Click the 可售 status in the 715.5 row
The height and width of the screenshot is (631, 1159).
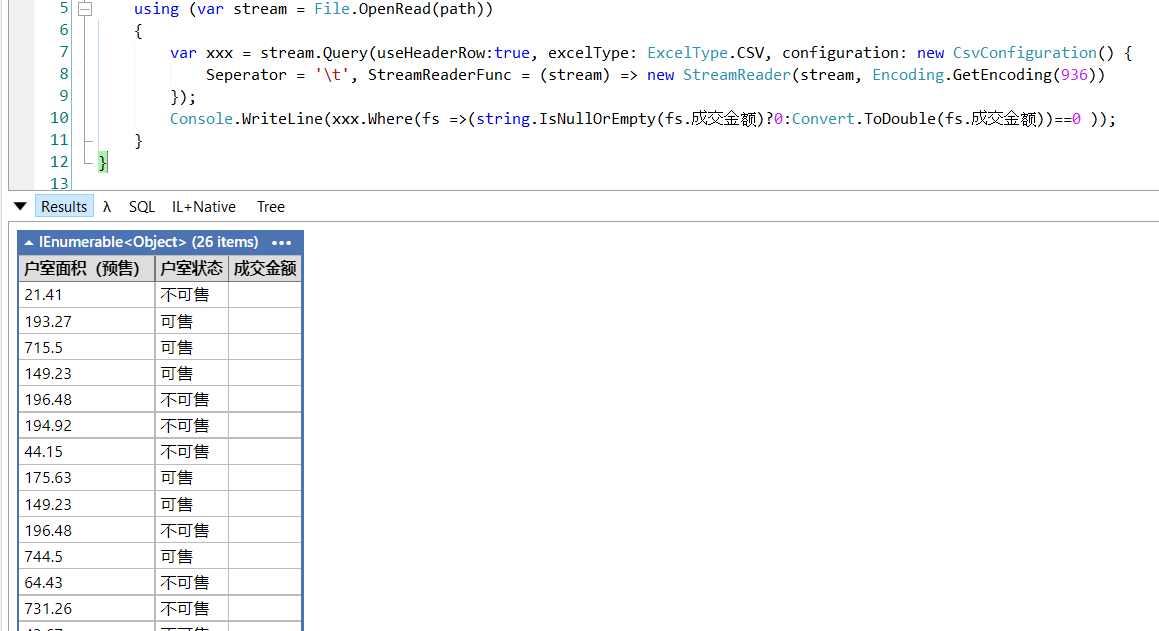pyautogui.click(x=177, y=347)
